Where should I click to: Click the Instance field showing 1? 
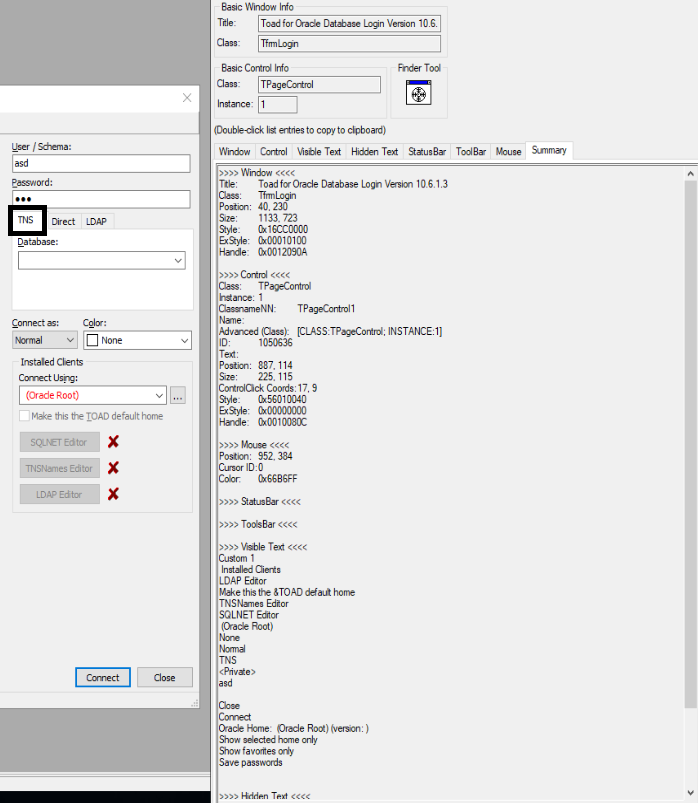click(x=277, y=104)
